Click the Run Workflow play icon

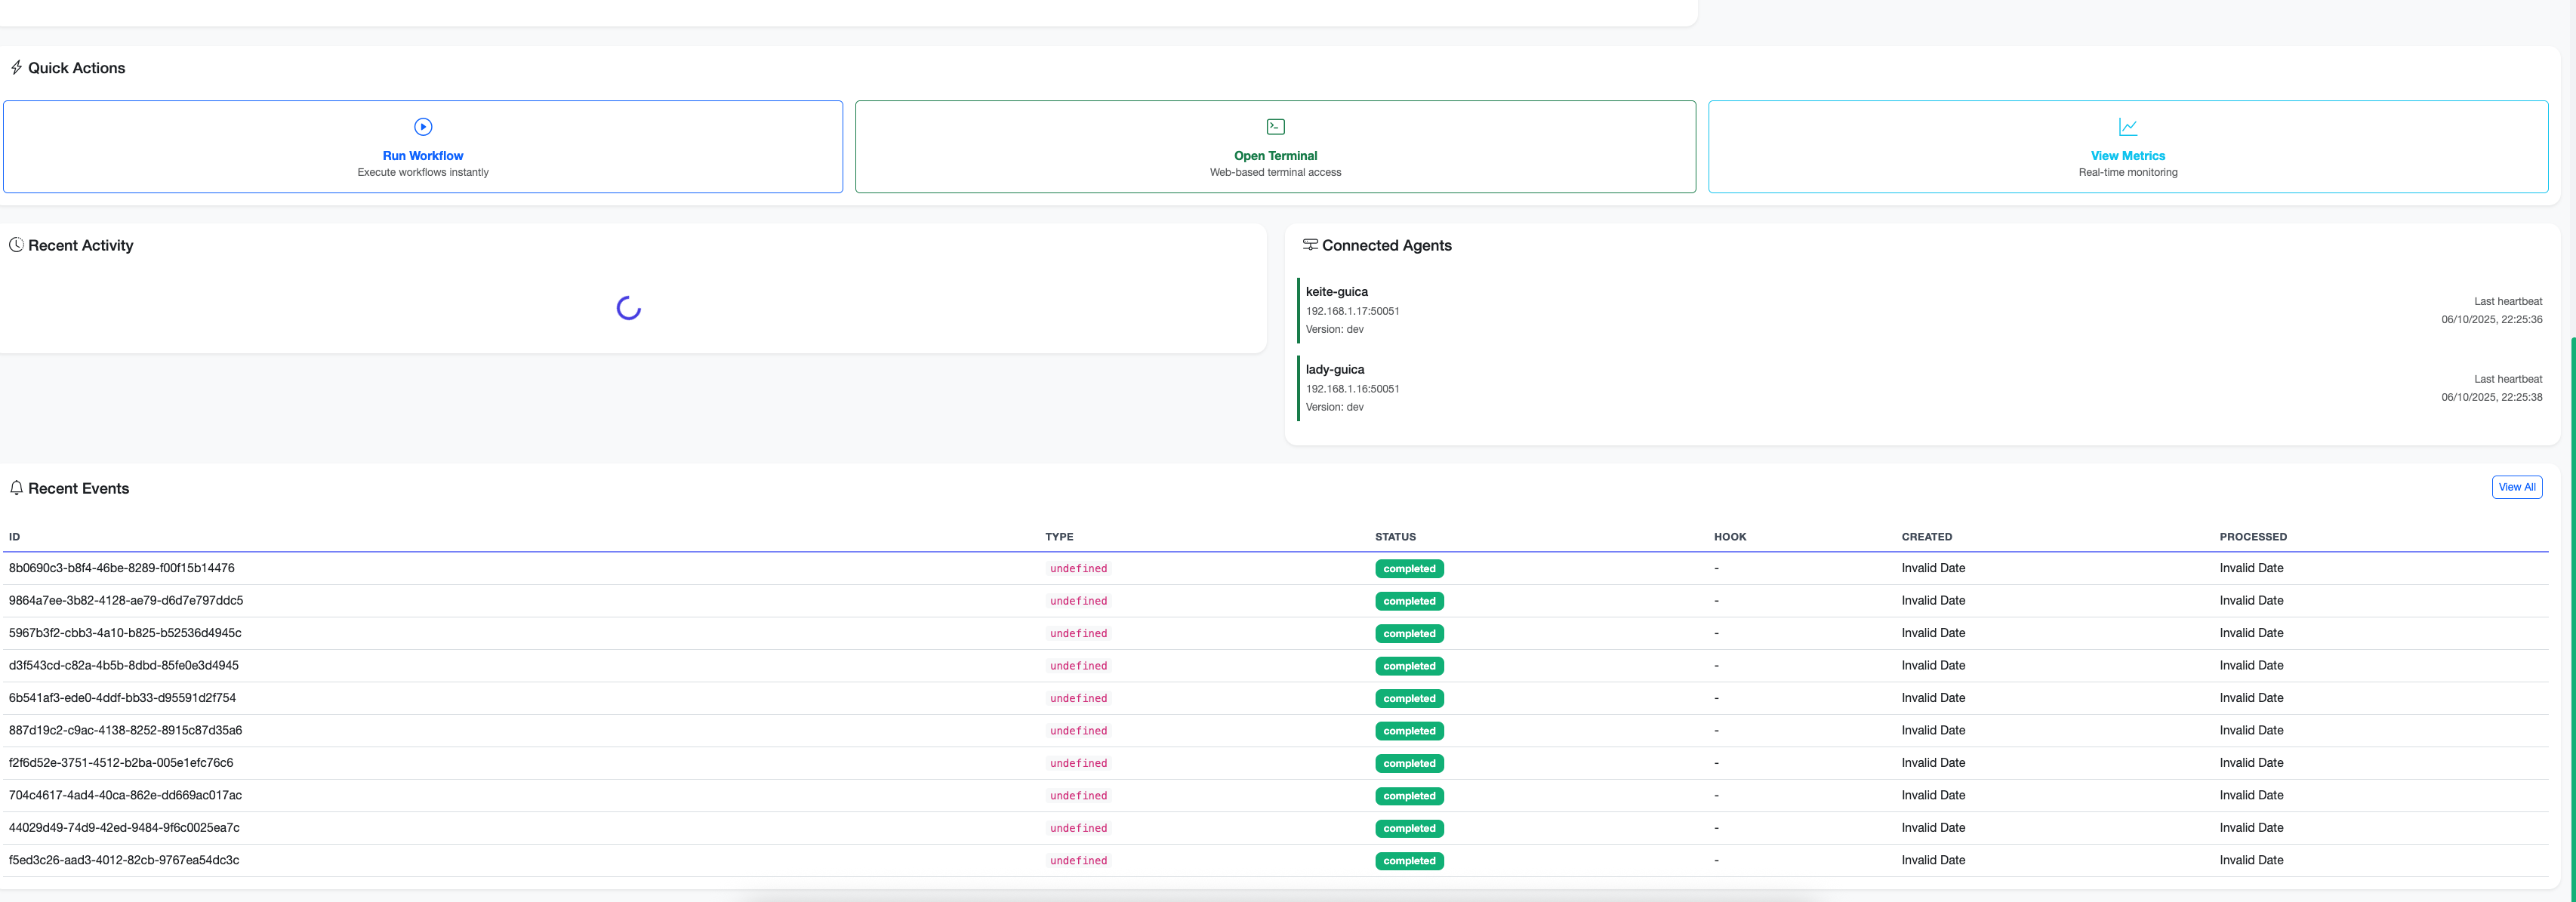pyautogui.click(x=423, y=127)
